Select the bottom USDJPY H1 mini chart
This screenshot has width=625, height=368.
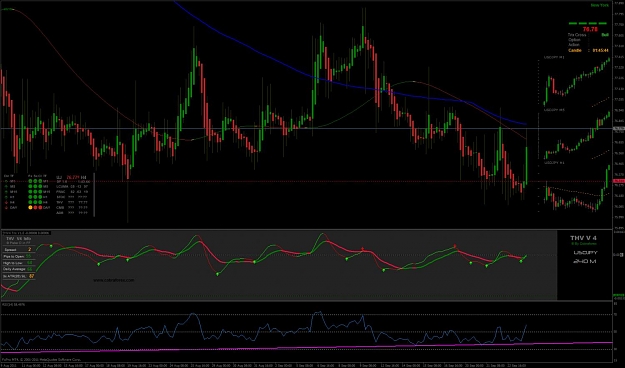(x=577, y=187)
